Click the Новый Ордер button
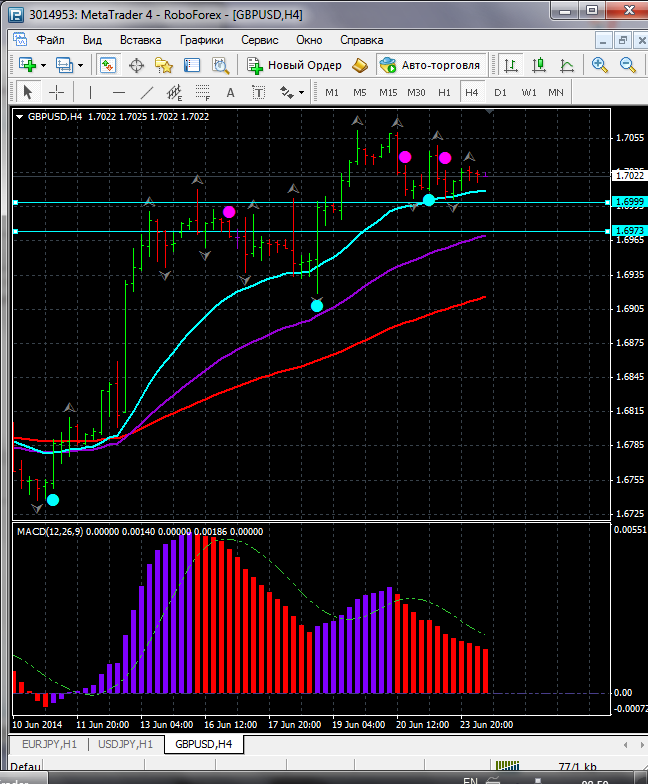This screenshot has width=660, height=784. click(x=295, y=65)
